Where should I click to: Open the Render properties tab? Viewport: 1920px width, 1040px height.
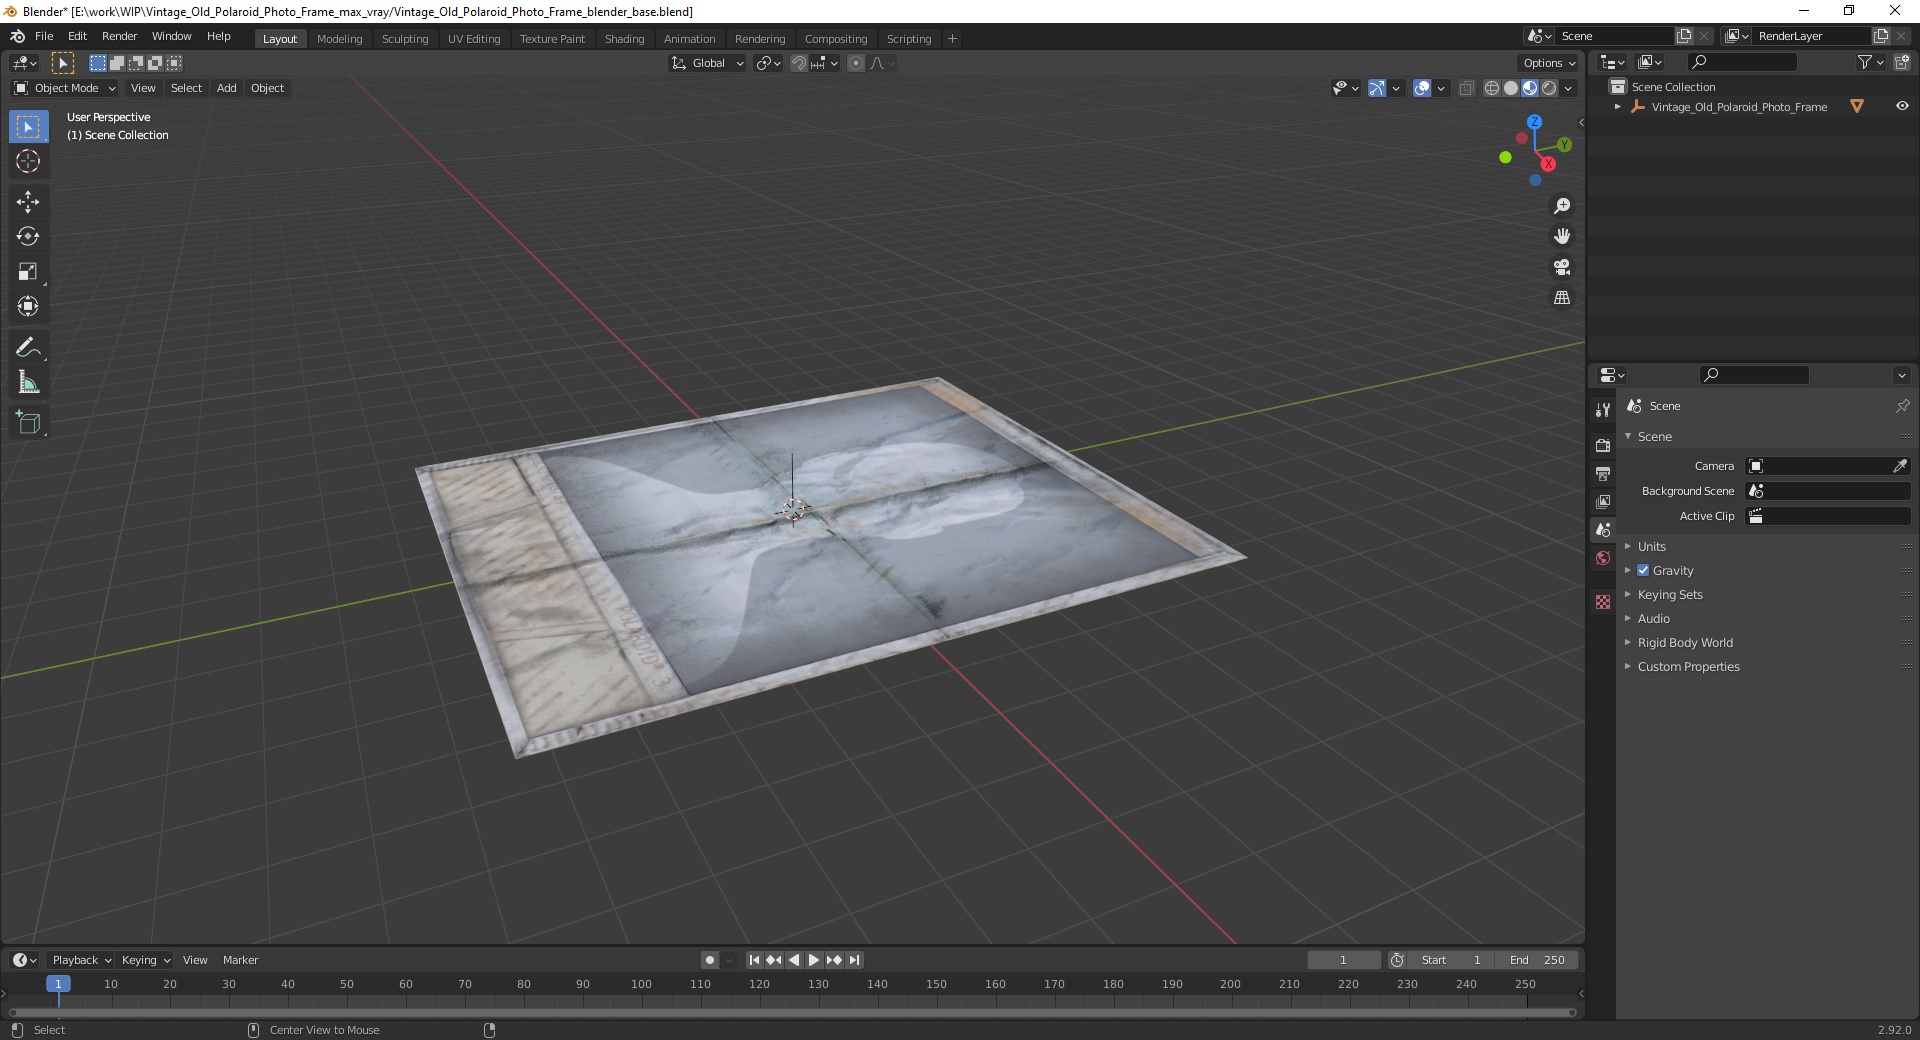[1603, 445]
